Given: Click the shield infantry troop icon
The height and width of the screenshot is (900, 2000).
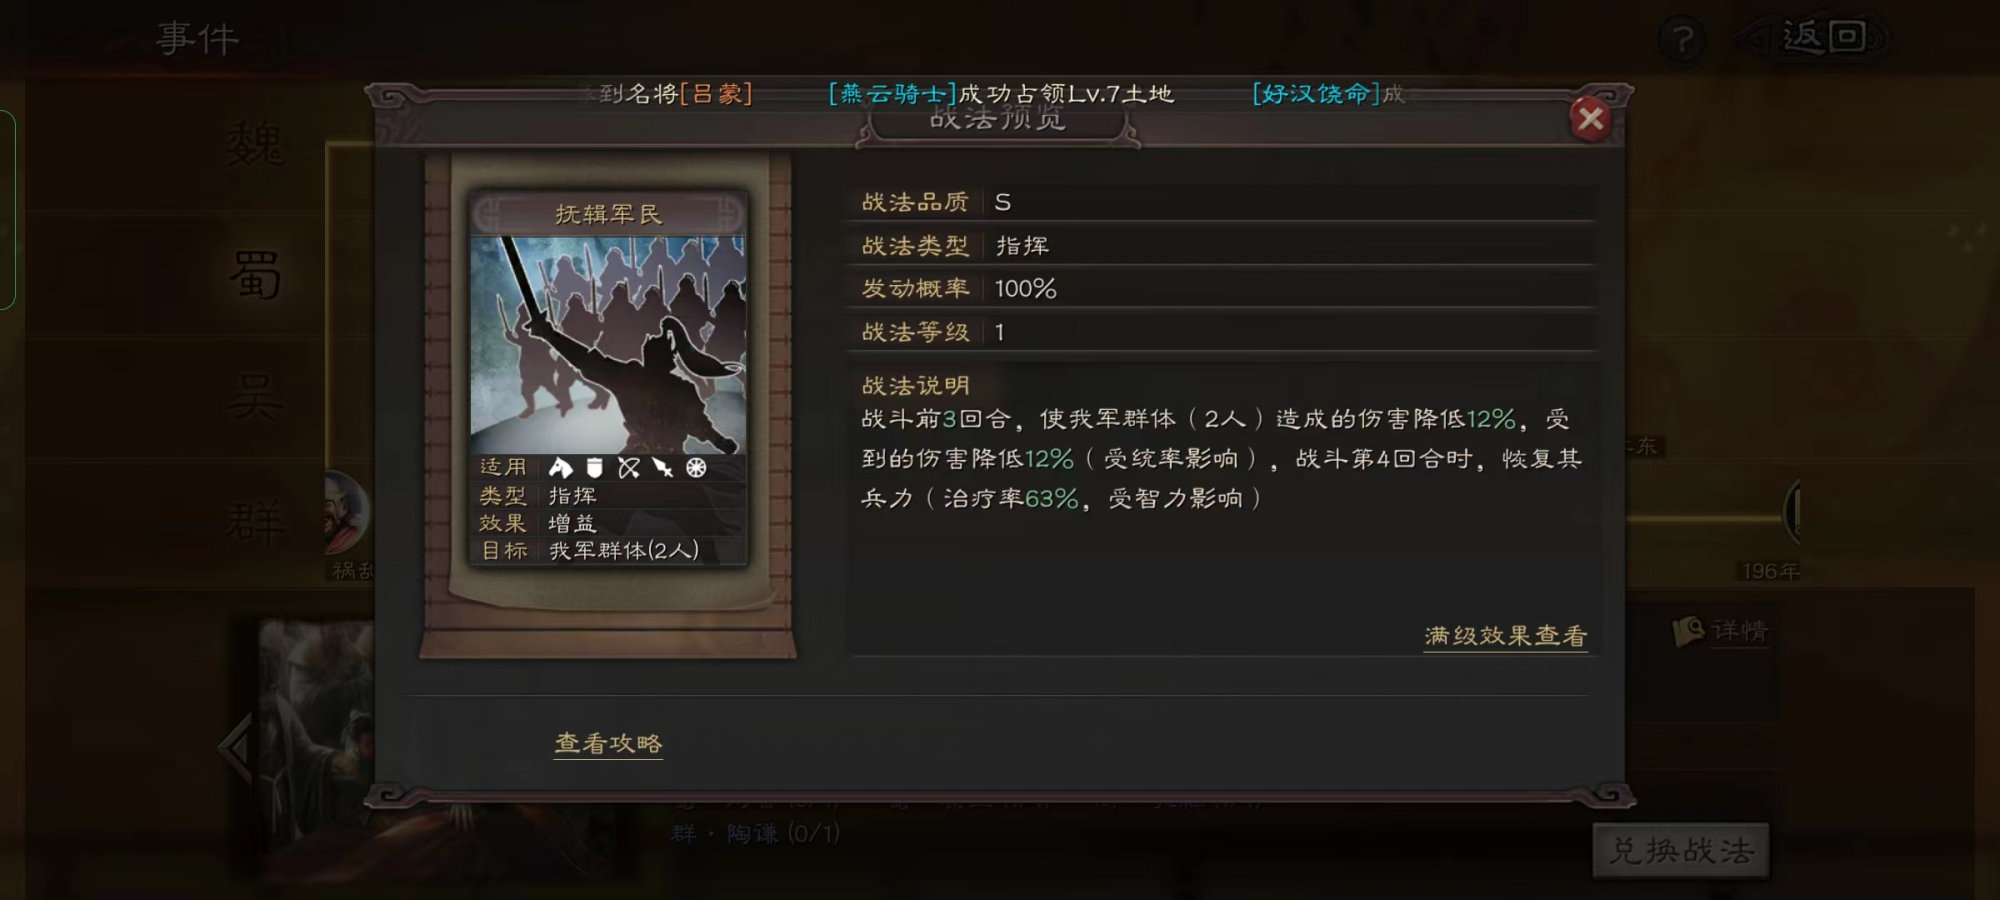Looking at the screenshot, I should (595, 467).
